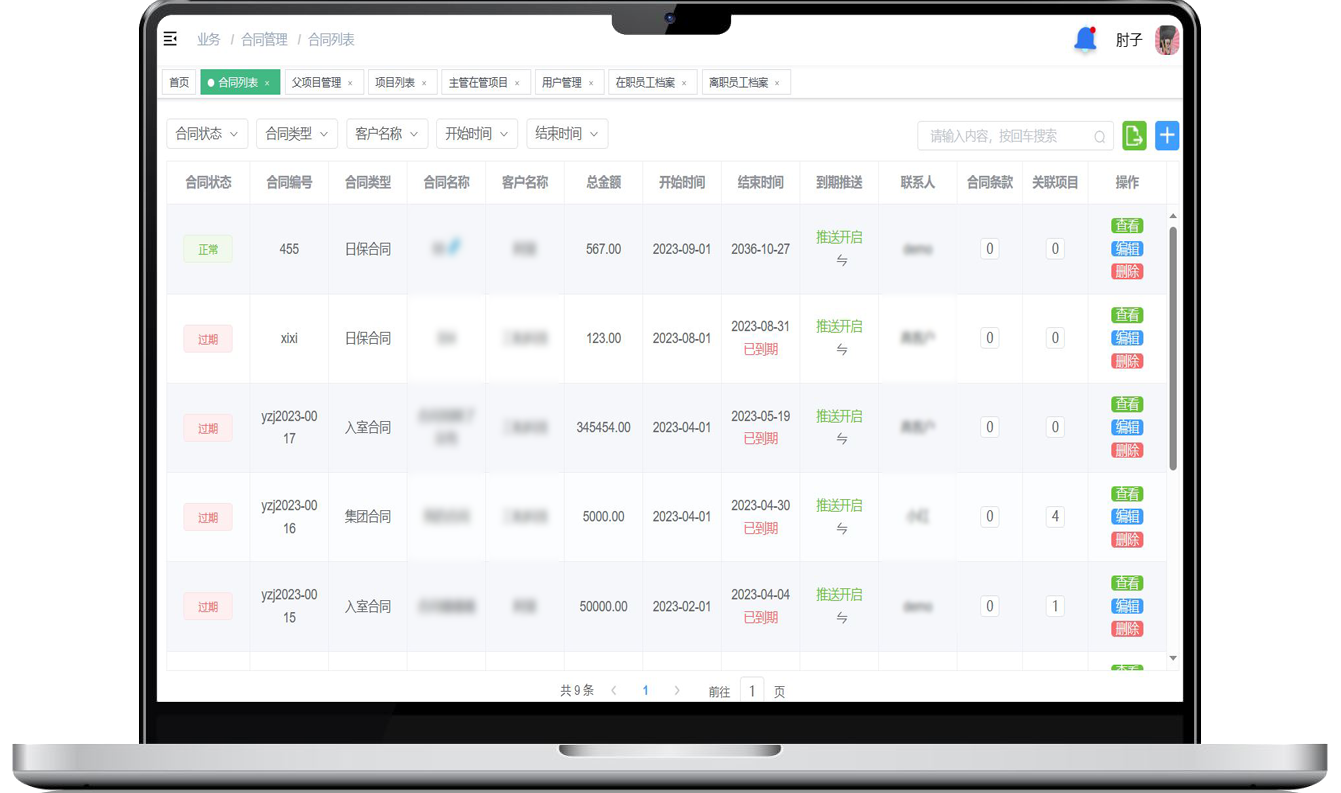This screenshot has height=793, width=1341.
Task: Close the 用户管理 tab via x icon
Action: [591, 83]
